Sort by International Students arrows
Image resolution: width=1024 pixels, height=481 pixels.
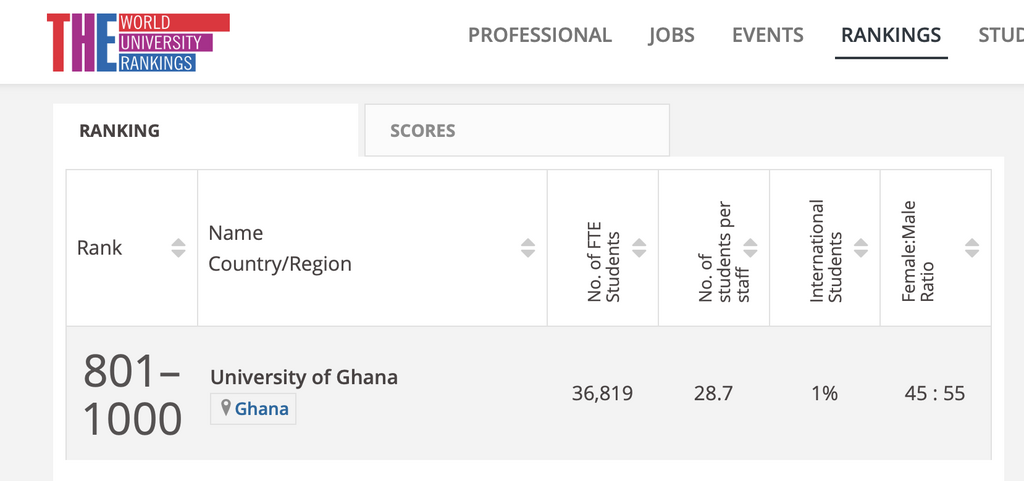(x=861, y=248)
